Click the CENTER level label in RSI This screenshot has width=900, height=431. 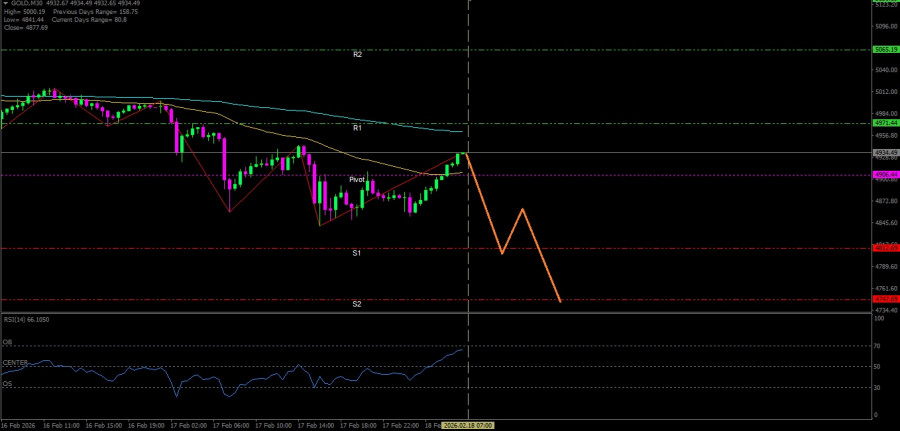[15, 363]
